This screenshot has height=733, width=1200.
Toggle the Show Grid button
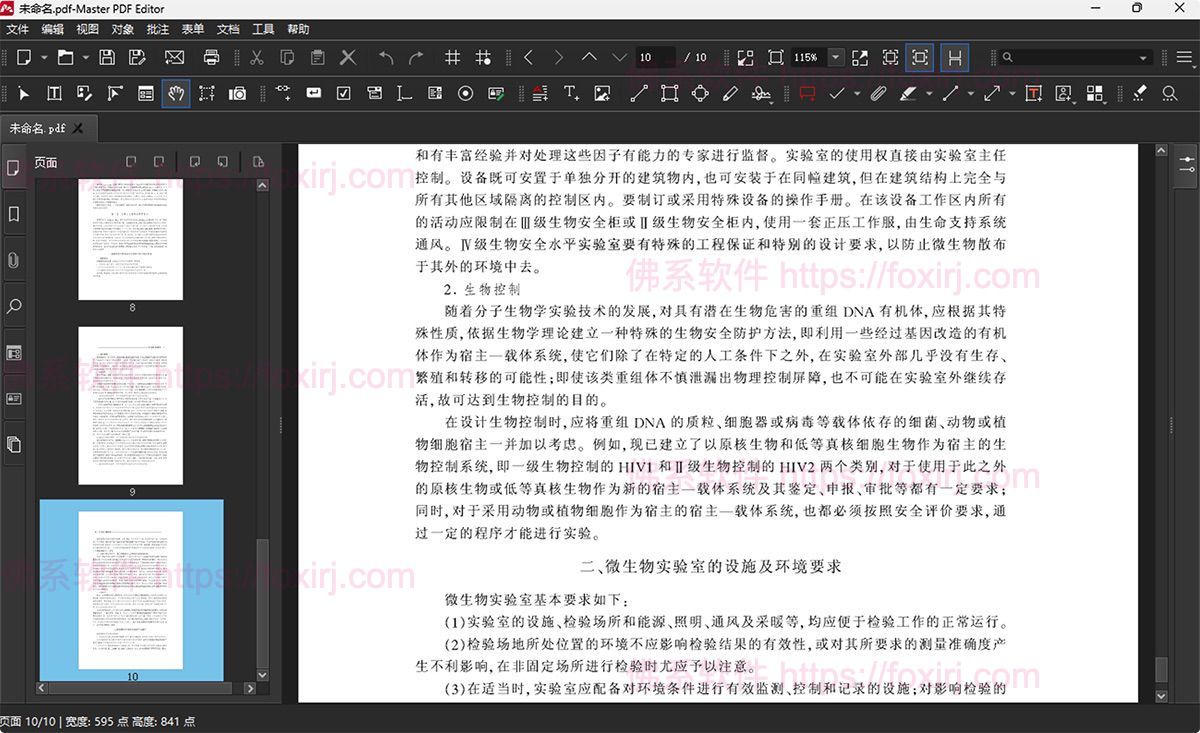click(452, 57)
